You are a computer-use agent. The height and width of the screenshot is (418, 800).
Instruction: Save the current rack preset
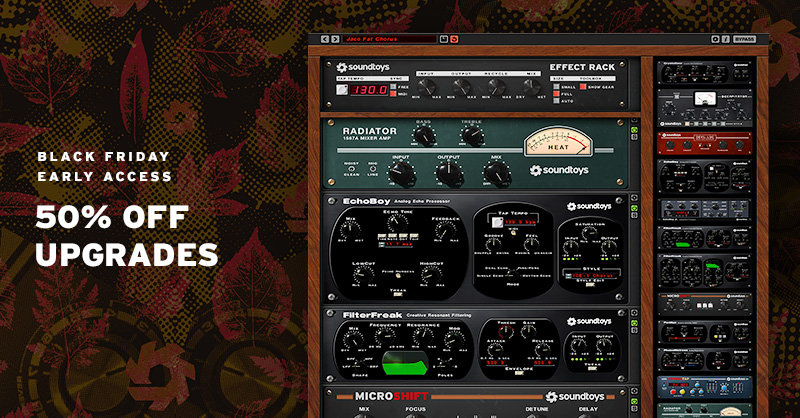[x=444, y=39]
